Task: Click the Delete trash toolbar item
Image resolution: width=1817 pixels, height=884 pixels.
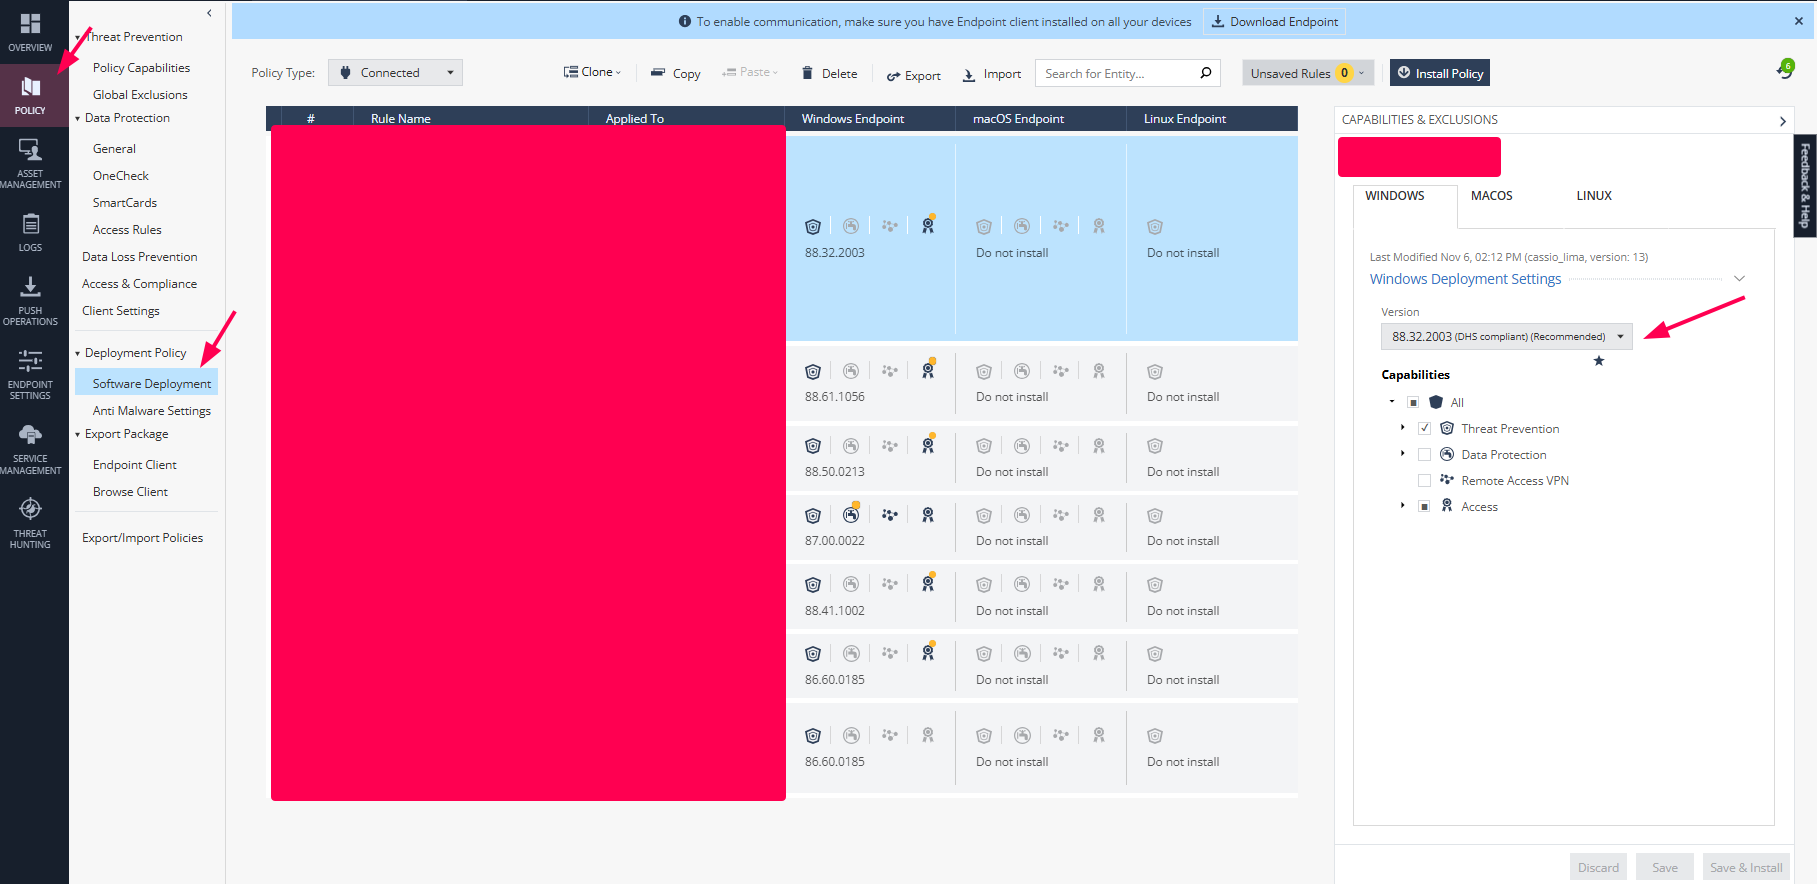Action: tap(829, 73)
